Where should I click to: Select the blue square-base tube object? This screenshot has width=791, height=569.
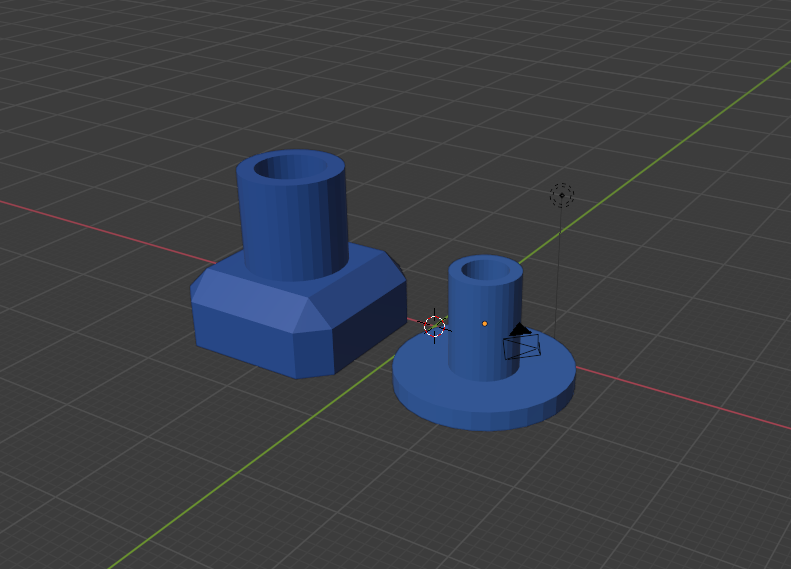pos(299,264)
